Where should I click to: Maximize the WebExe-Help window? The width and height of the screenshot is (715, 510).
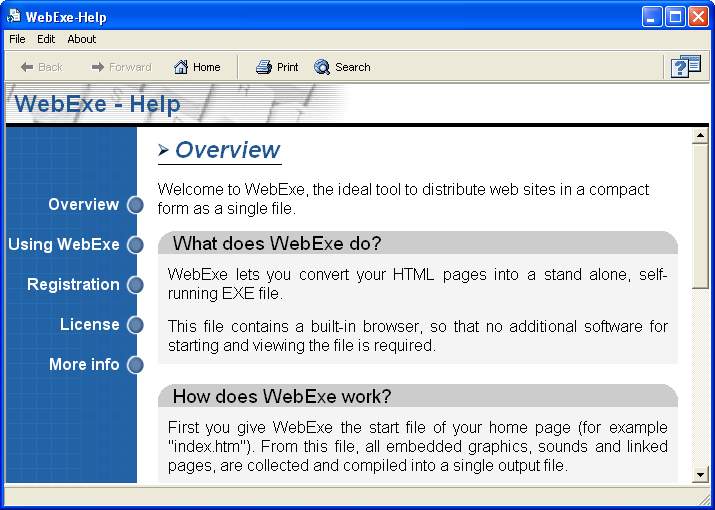pyautogui.click(x=675, y=17)
